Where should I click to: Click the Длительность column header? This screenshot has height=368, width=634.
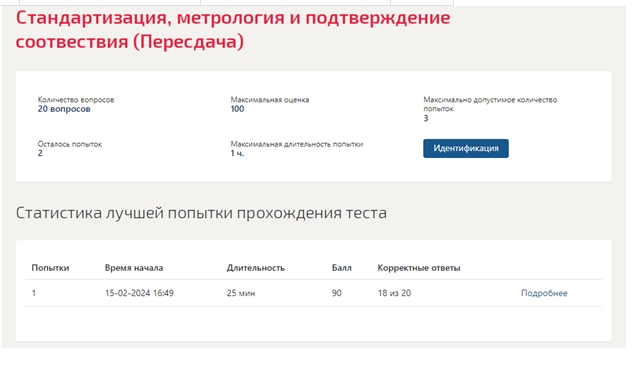tap(256, 268)
